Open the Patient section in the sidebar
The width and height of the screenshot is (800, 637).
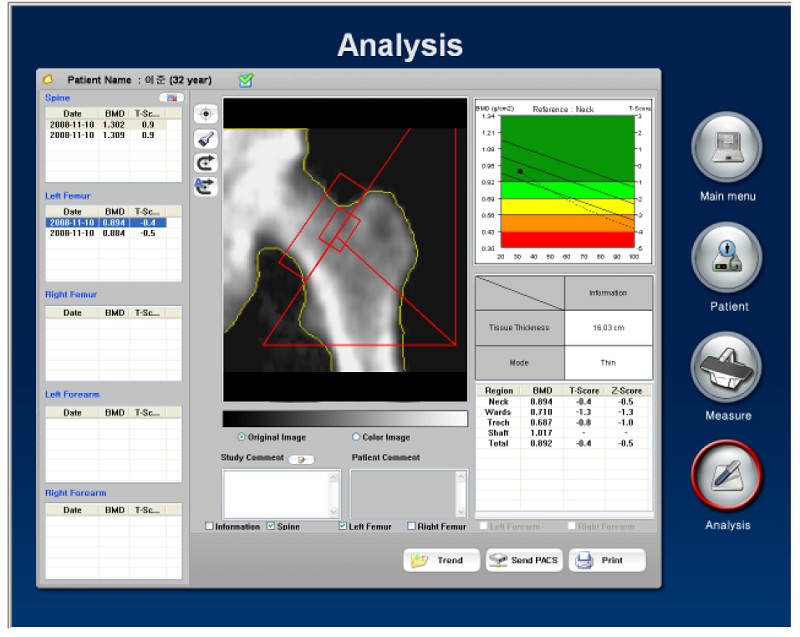pos(727,257)
